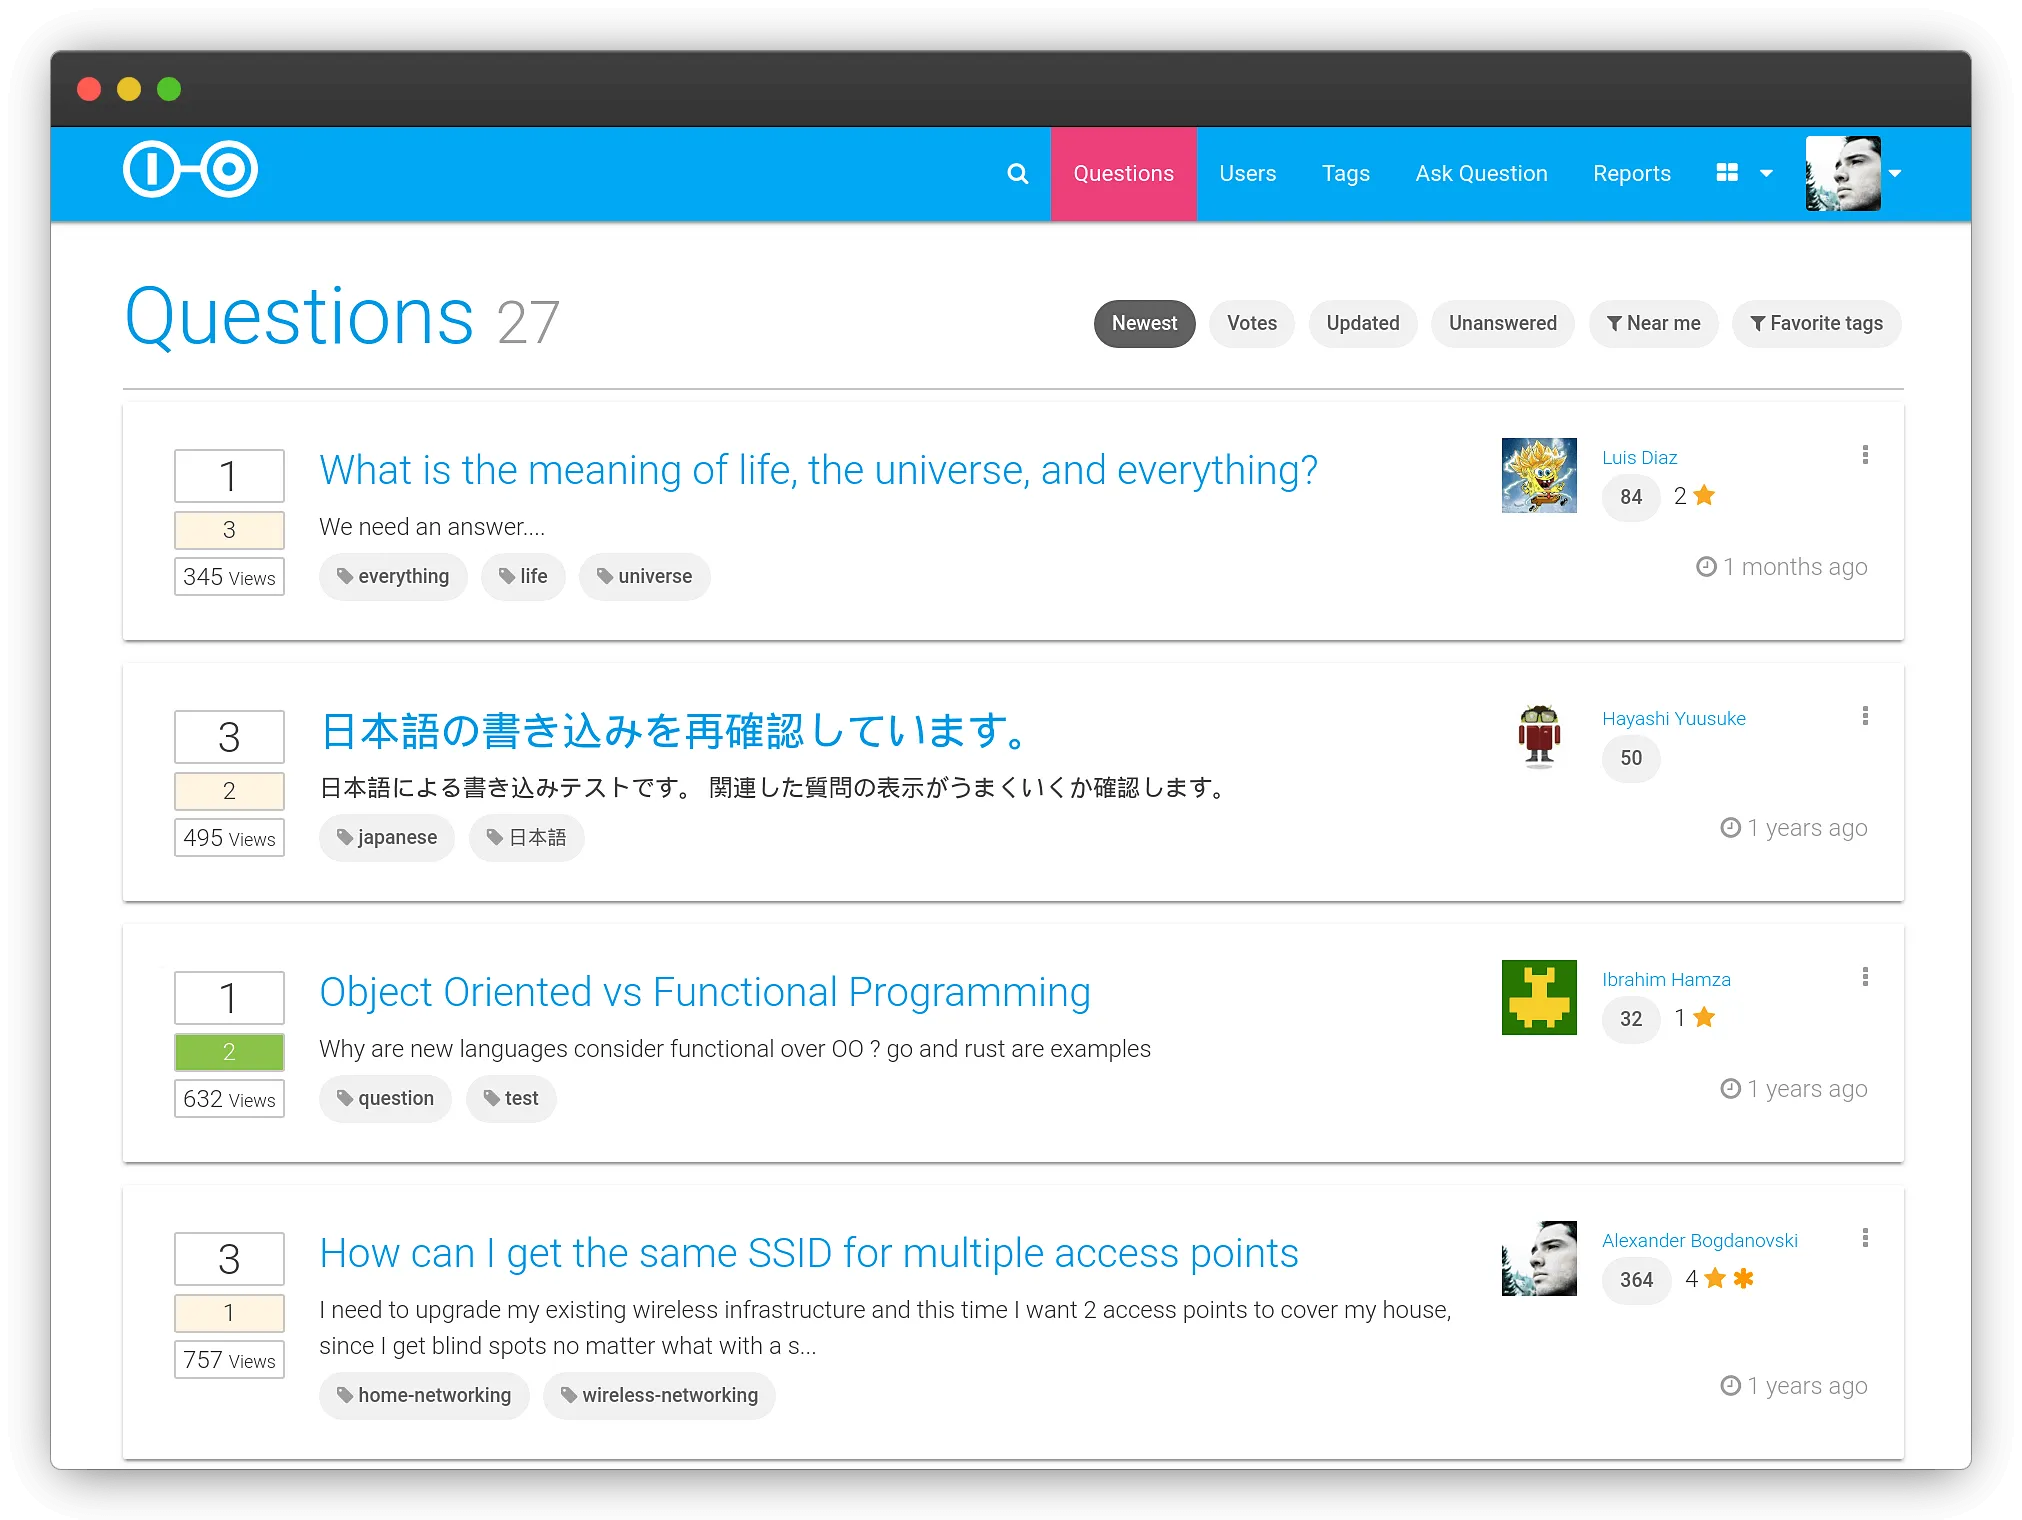The width and height of the screenshot is (2022, 1520).
Task: Select the wireless-networking tag
Action: coord(659,1395)
